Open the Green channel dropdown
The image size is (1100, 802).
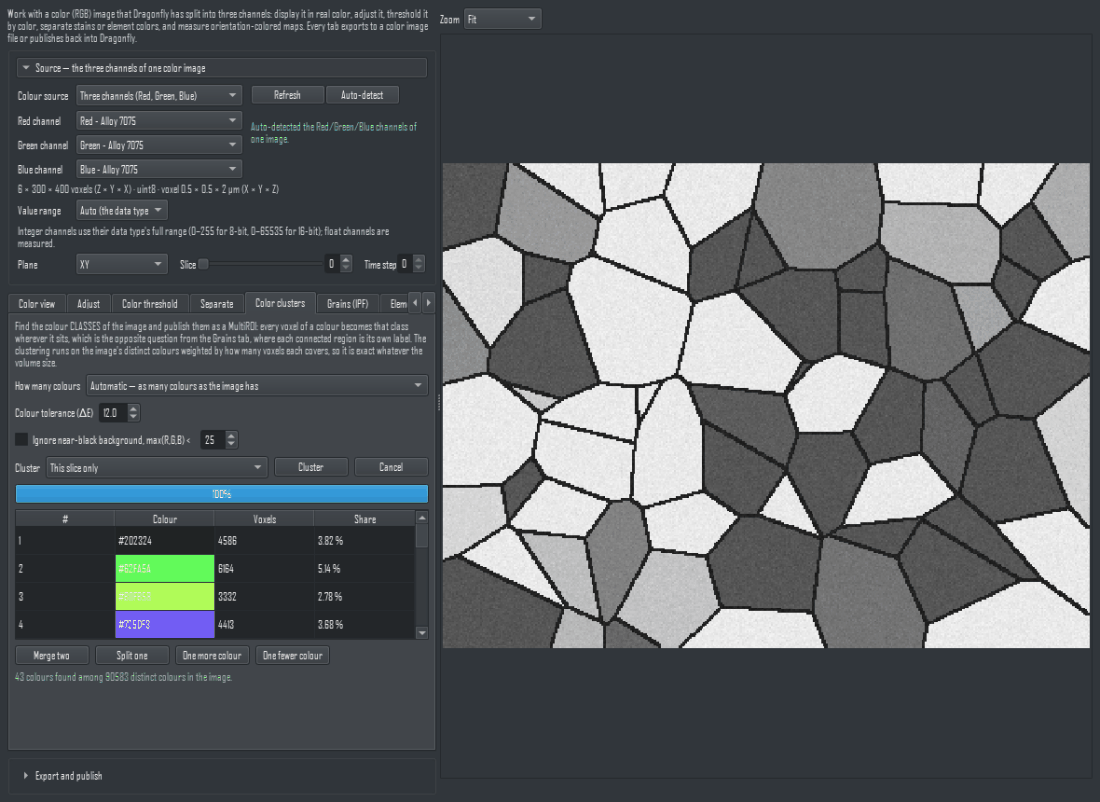pyautogui.click(x=159, y=145)
